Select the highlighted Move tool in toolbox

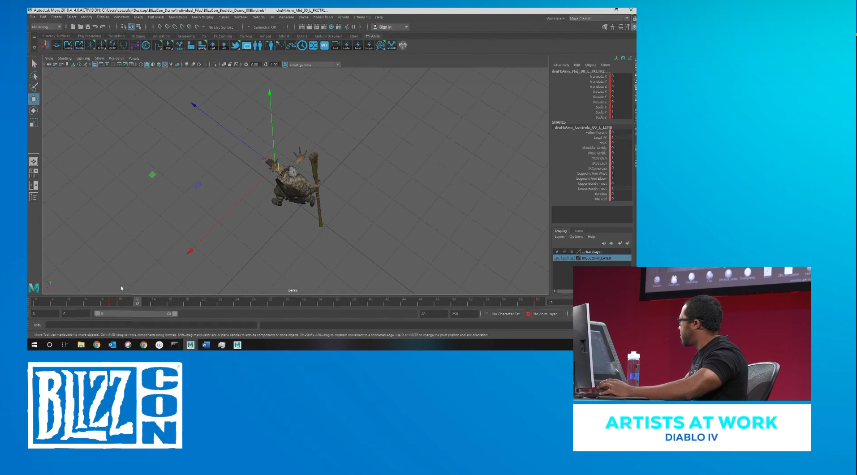coord(34,99)
